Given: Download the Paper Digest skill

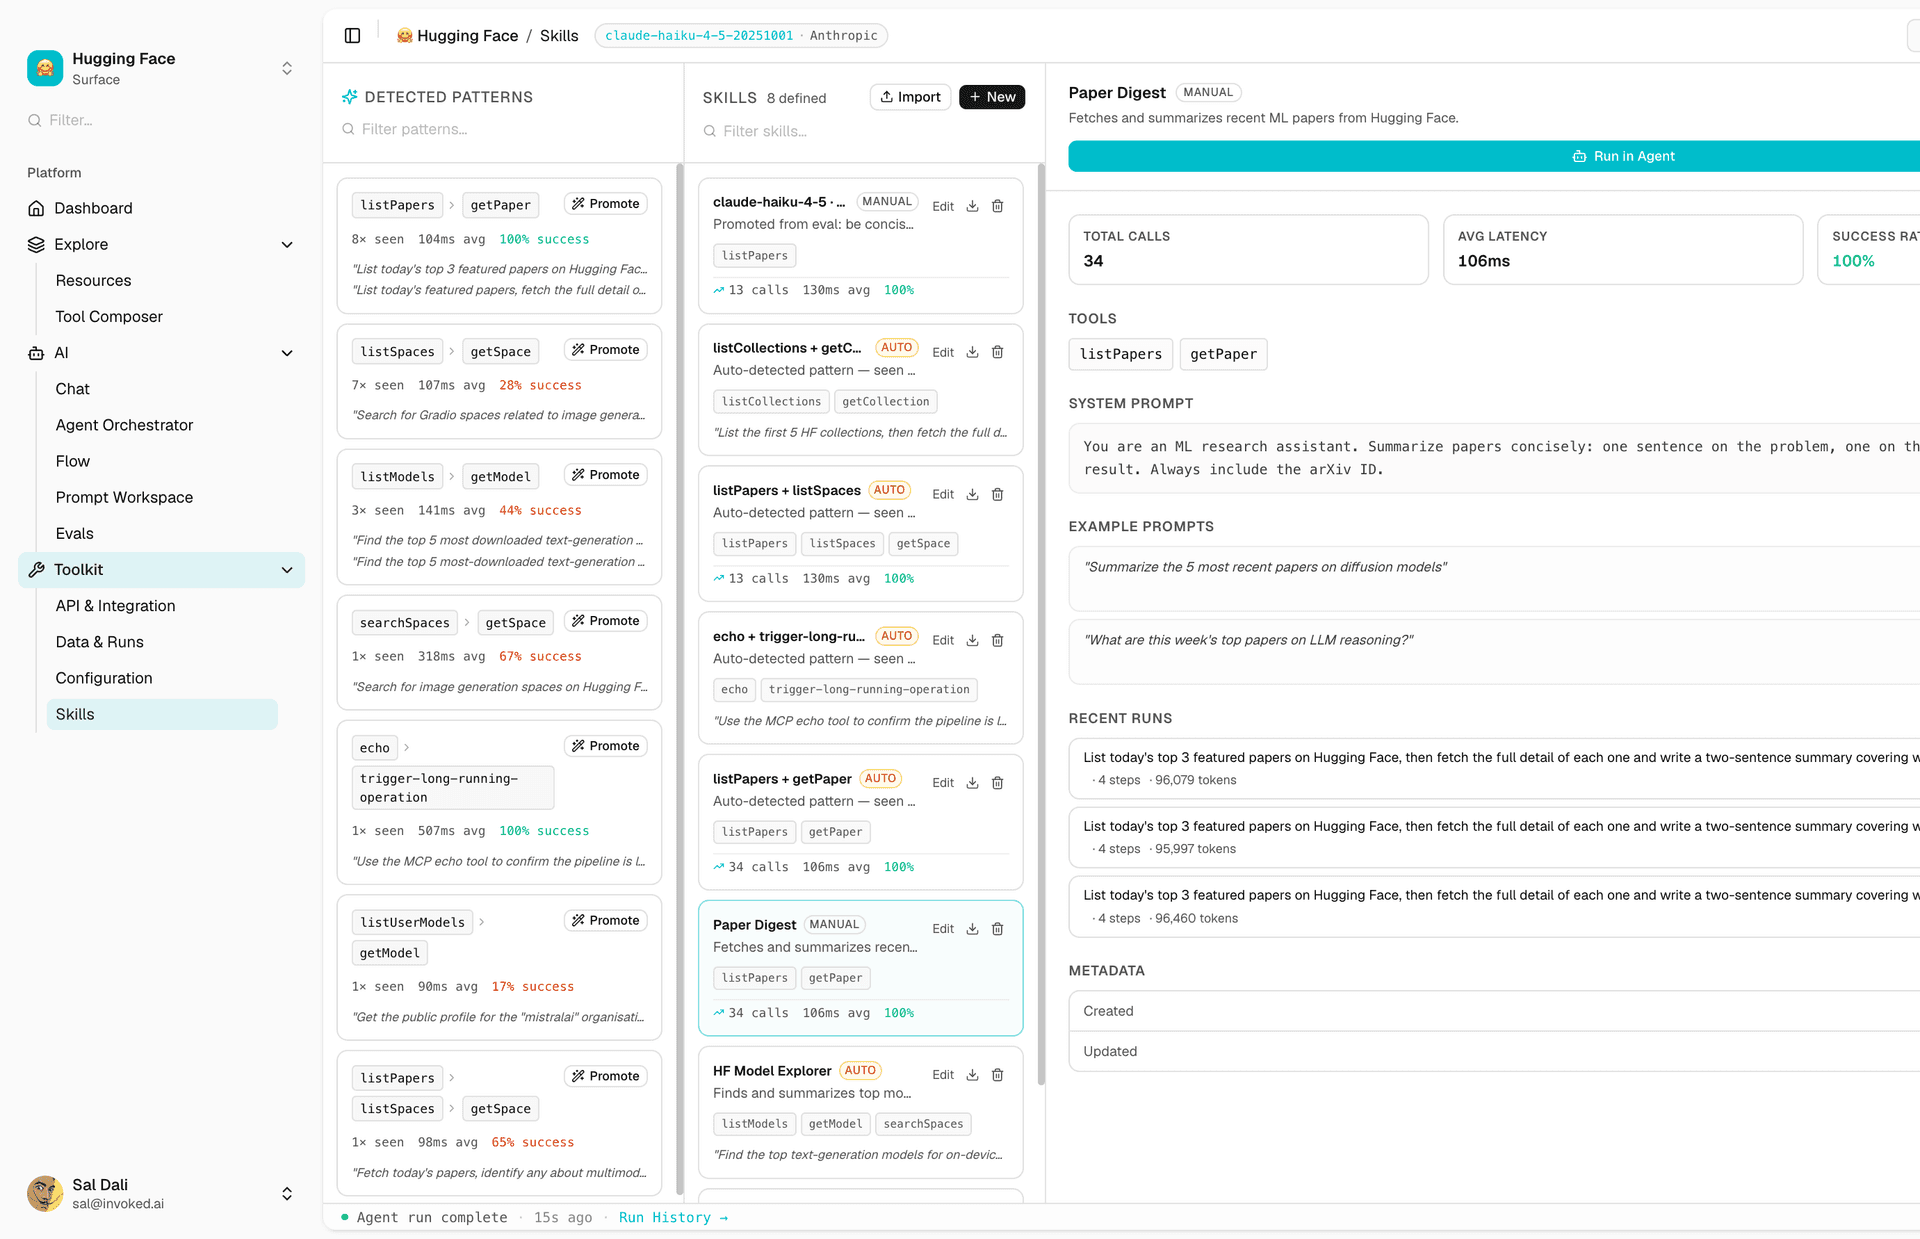Looking at the screenshot, I should (x=972, y=929).
